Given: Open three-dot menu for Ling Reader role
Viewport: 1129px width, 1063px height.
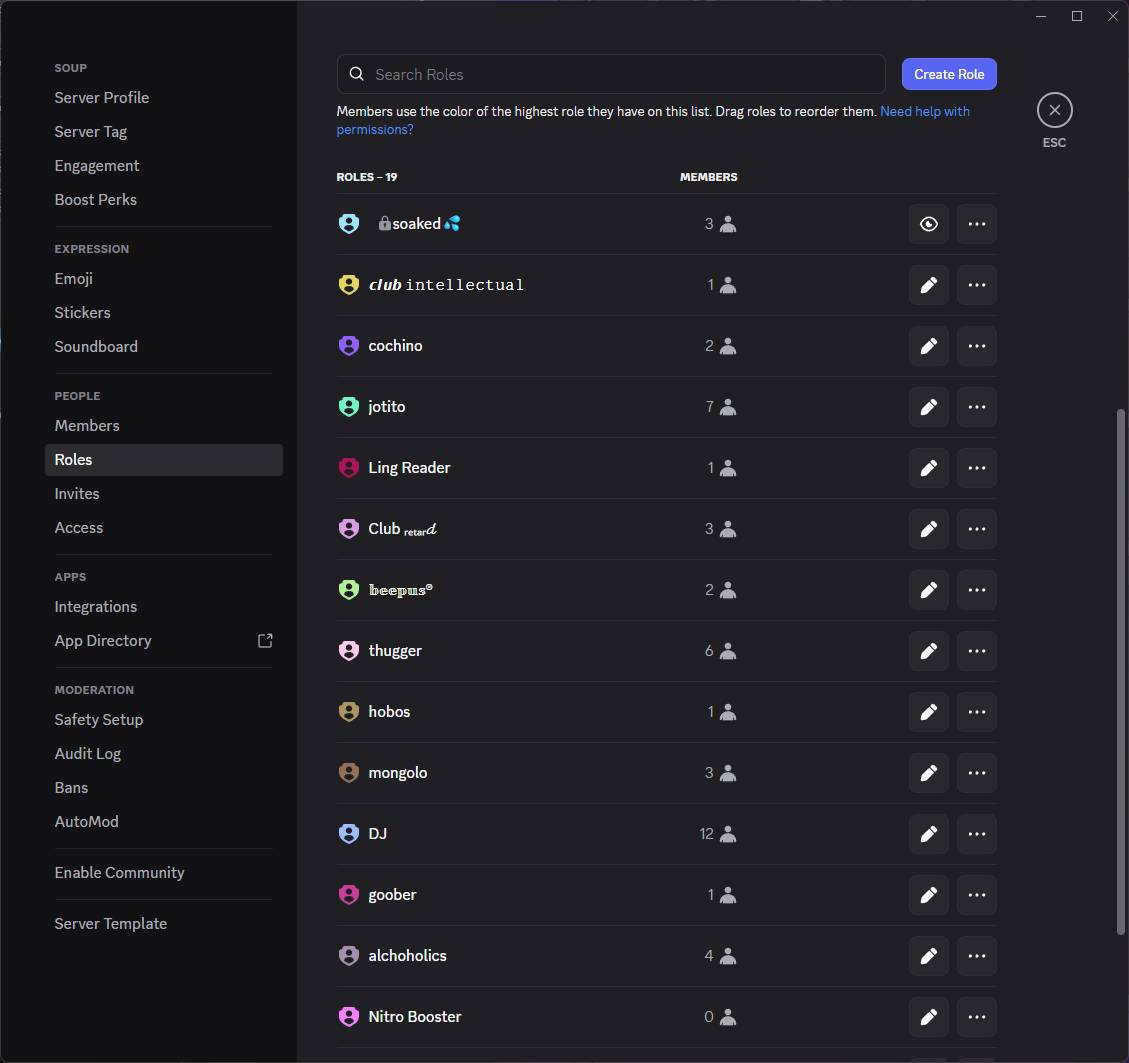Looking at the screenshot, I should click(976, 468).
